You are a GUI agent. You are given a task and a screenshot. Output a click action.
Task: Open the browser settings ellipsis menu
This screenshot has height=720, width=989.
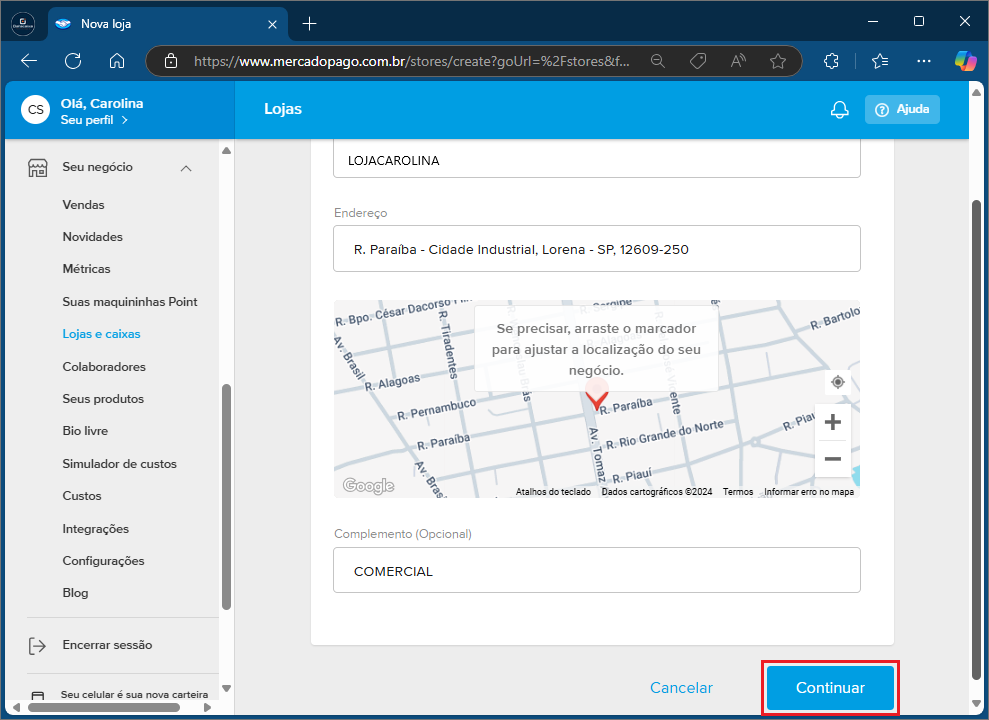point(924,61)
